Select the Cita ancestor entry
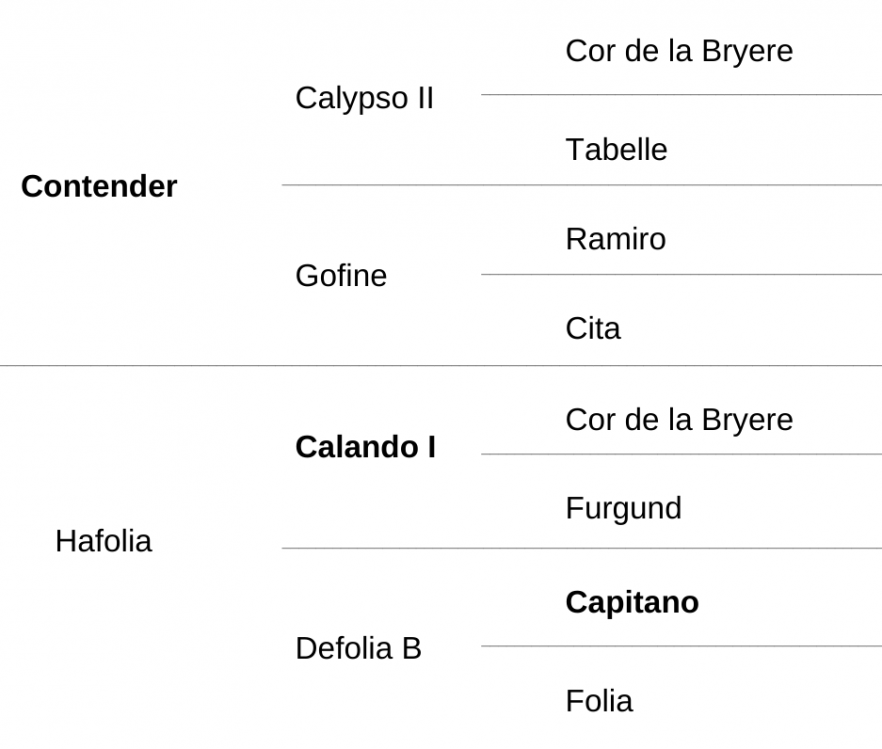 (x=593, y=328)
